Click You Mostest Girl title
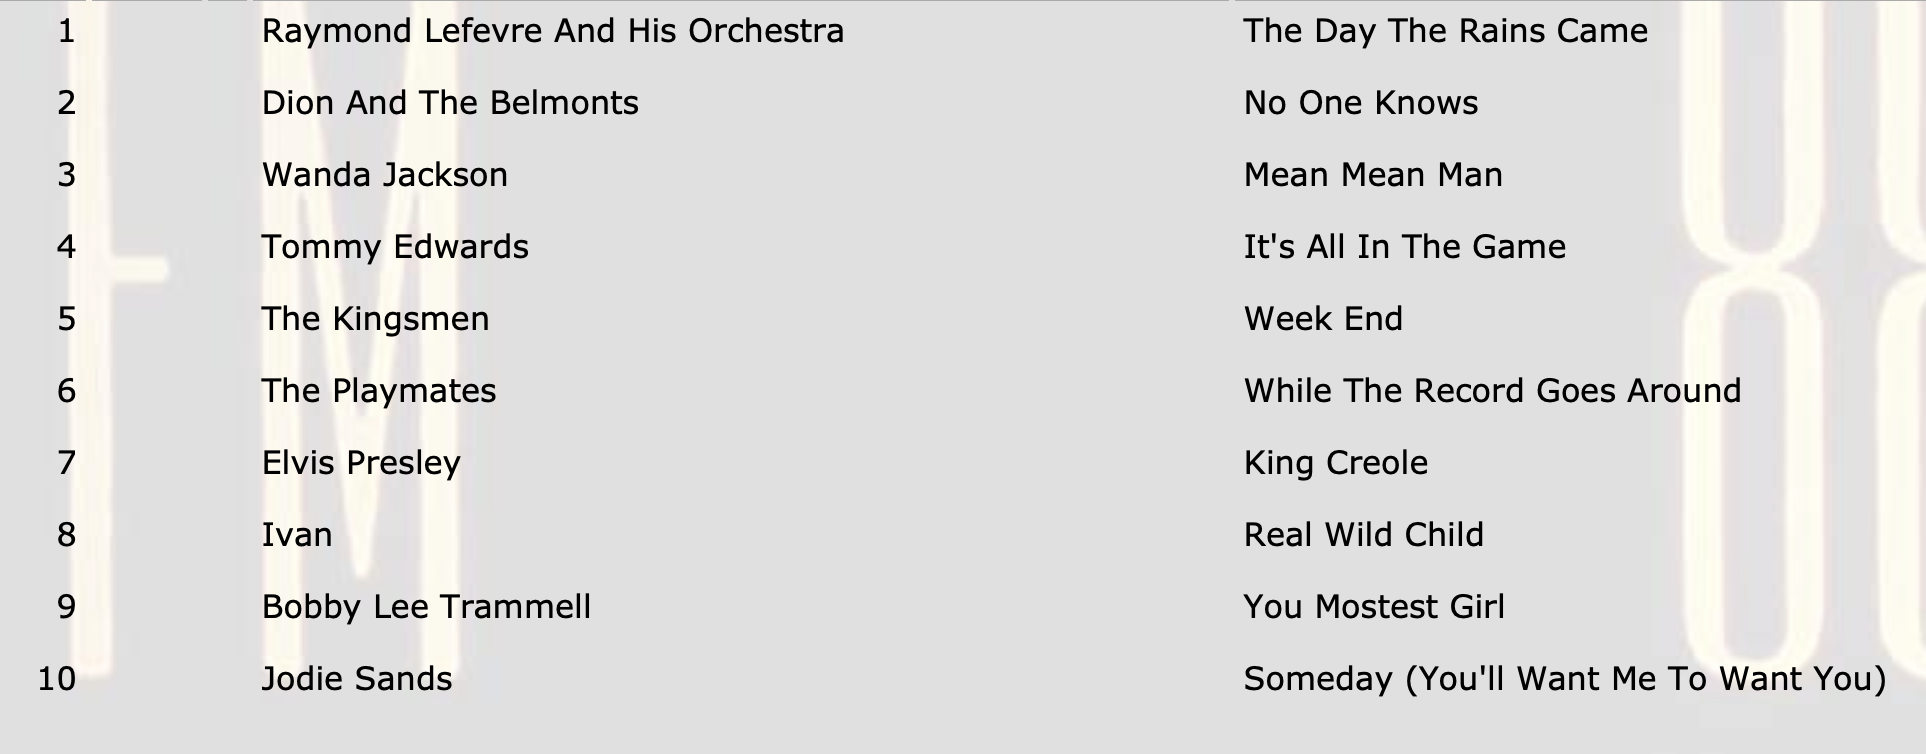 click(x=1374, y=607)
